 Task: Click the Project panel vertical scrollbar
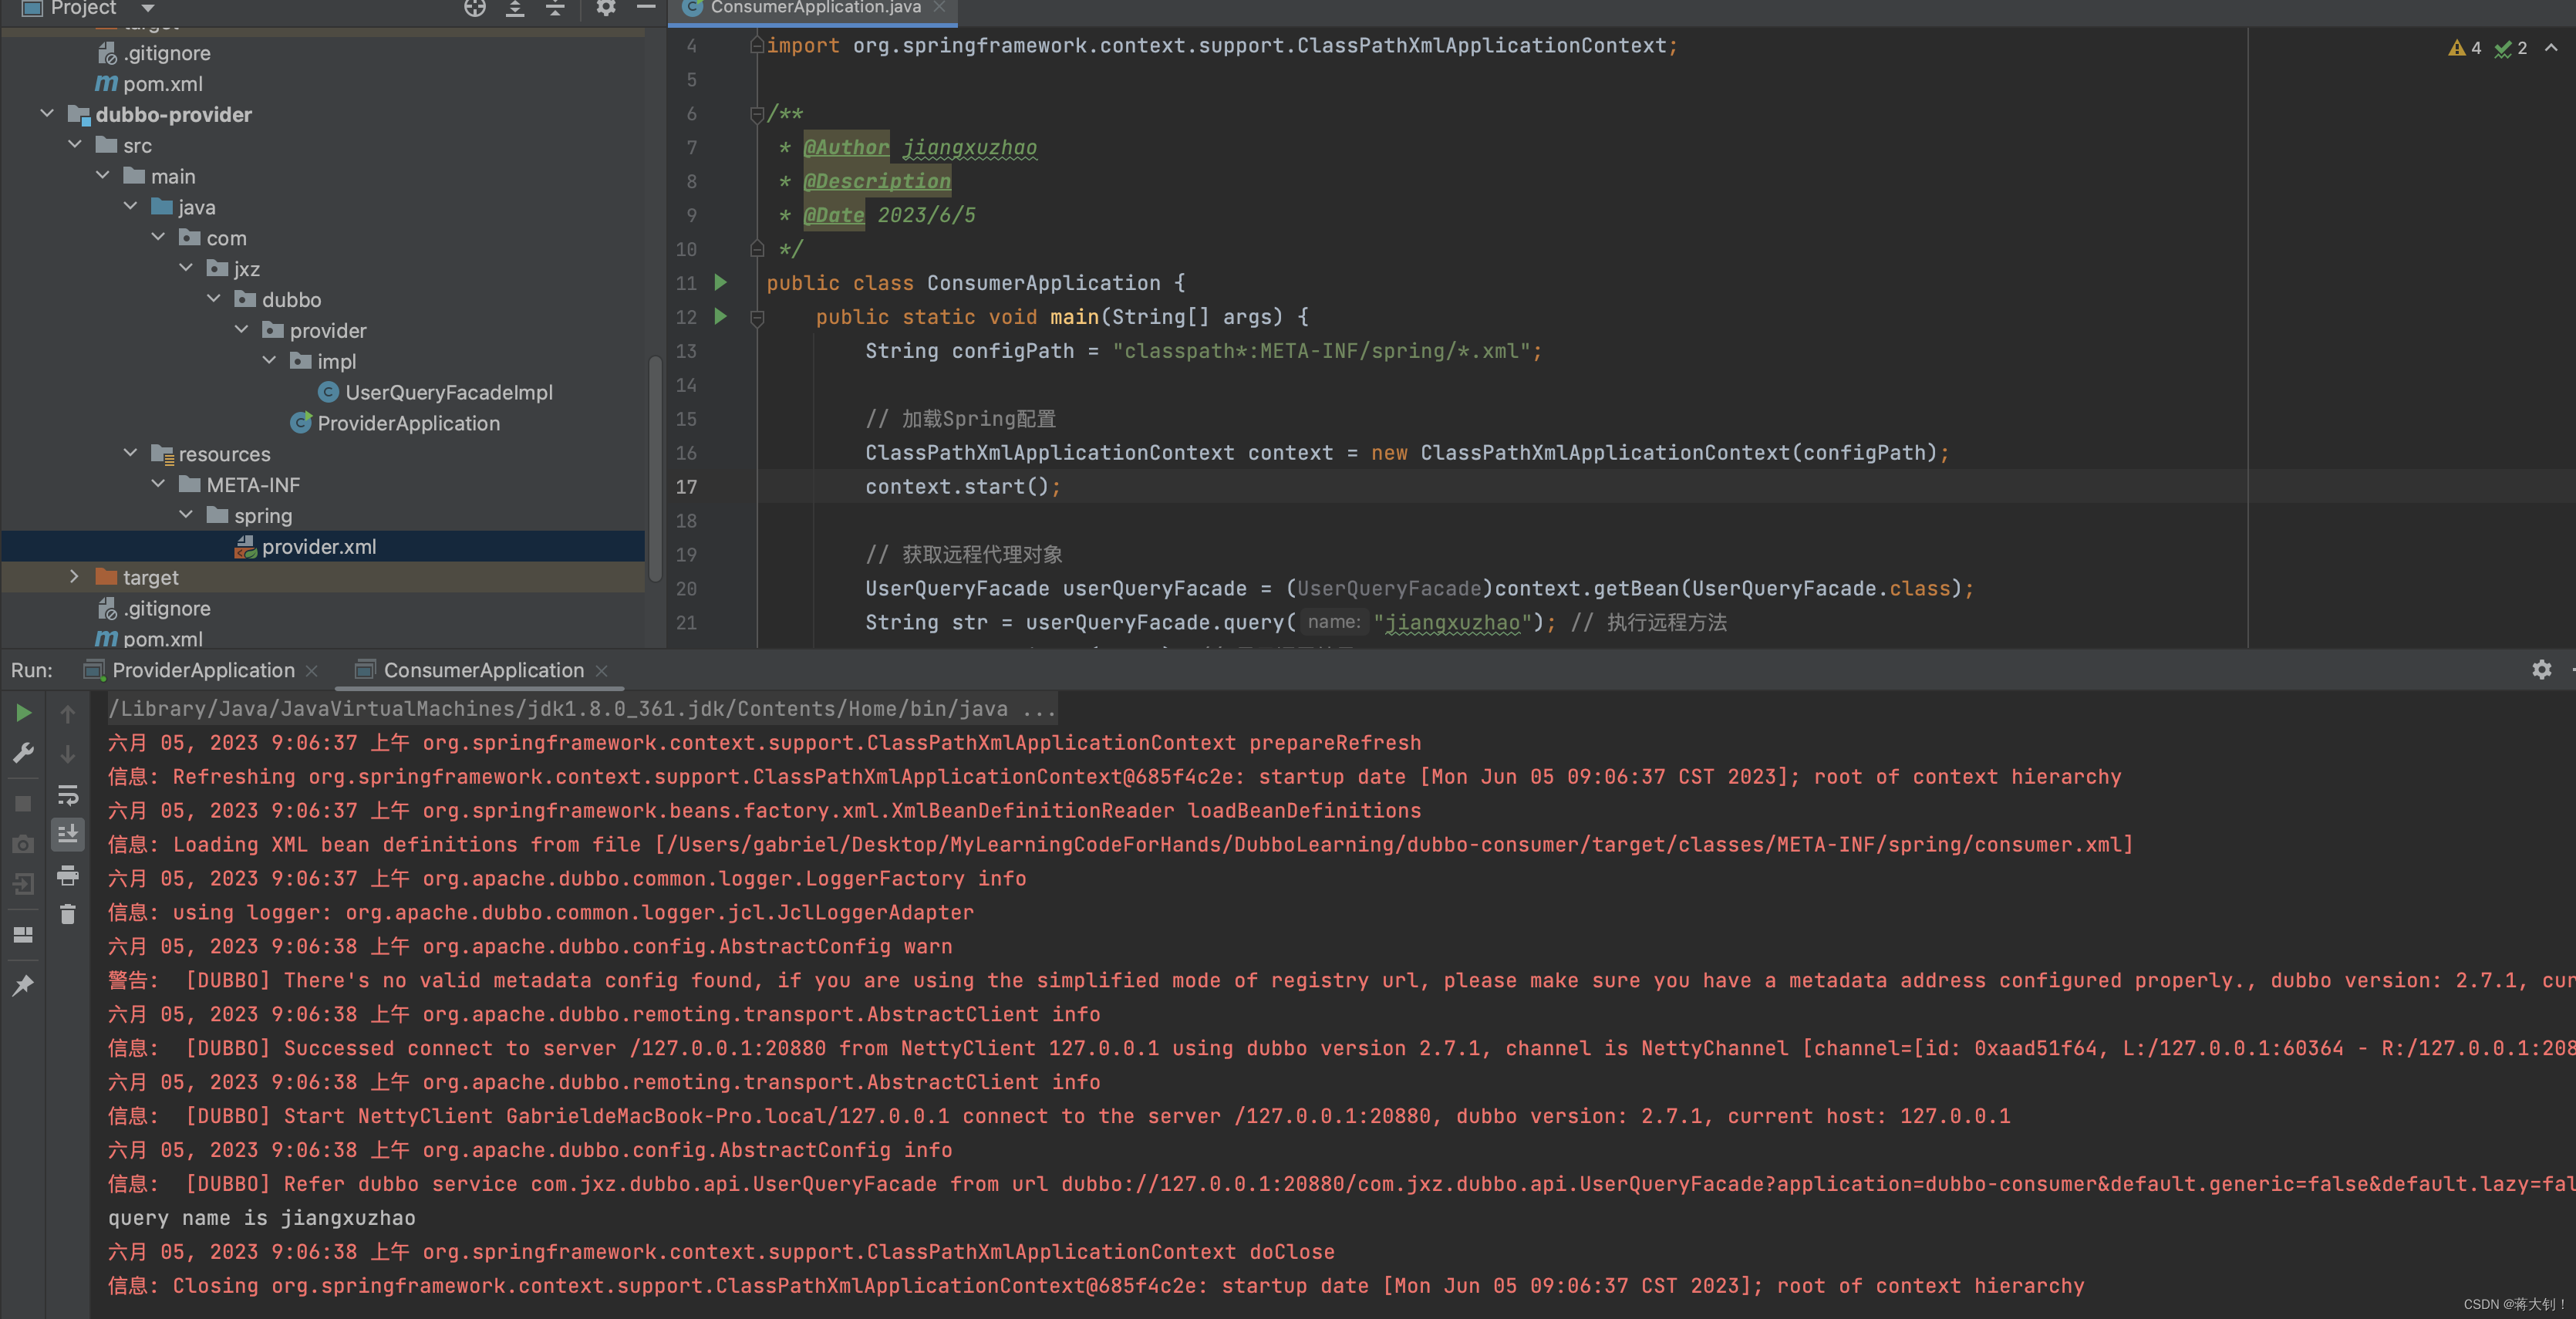point(656,467)
